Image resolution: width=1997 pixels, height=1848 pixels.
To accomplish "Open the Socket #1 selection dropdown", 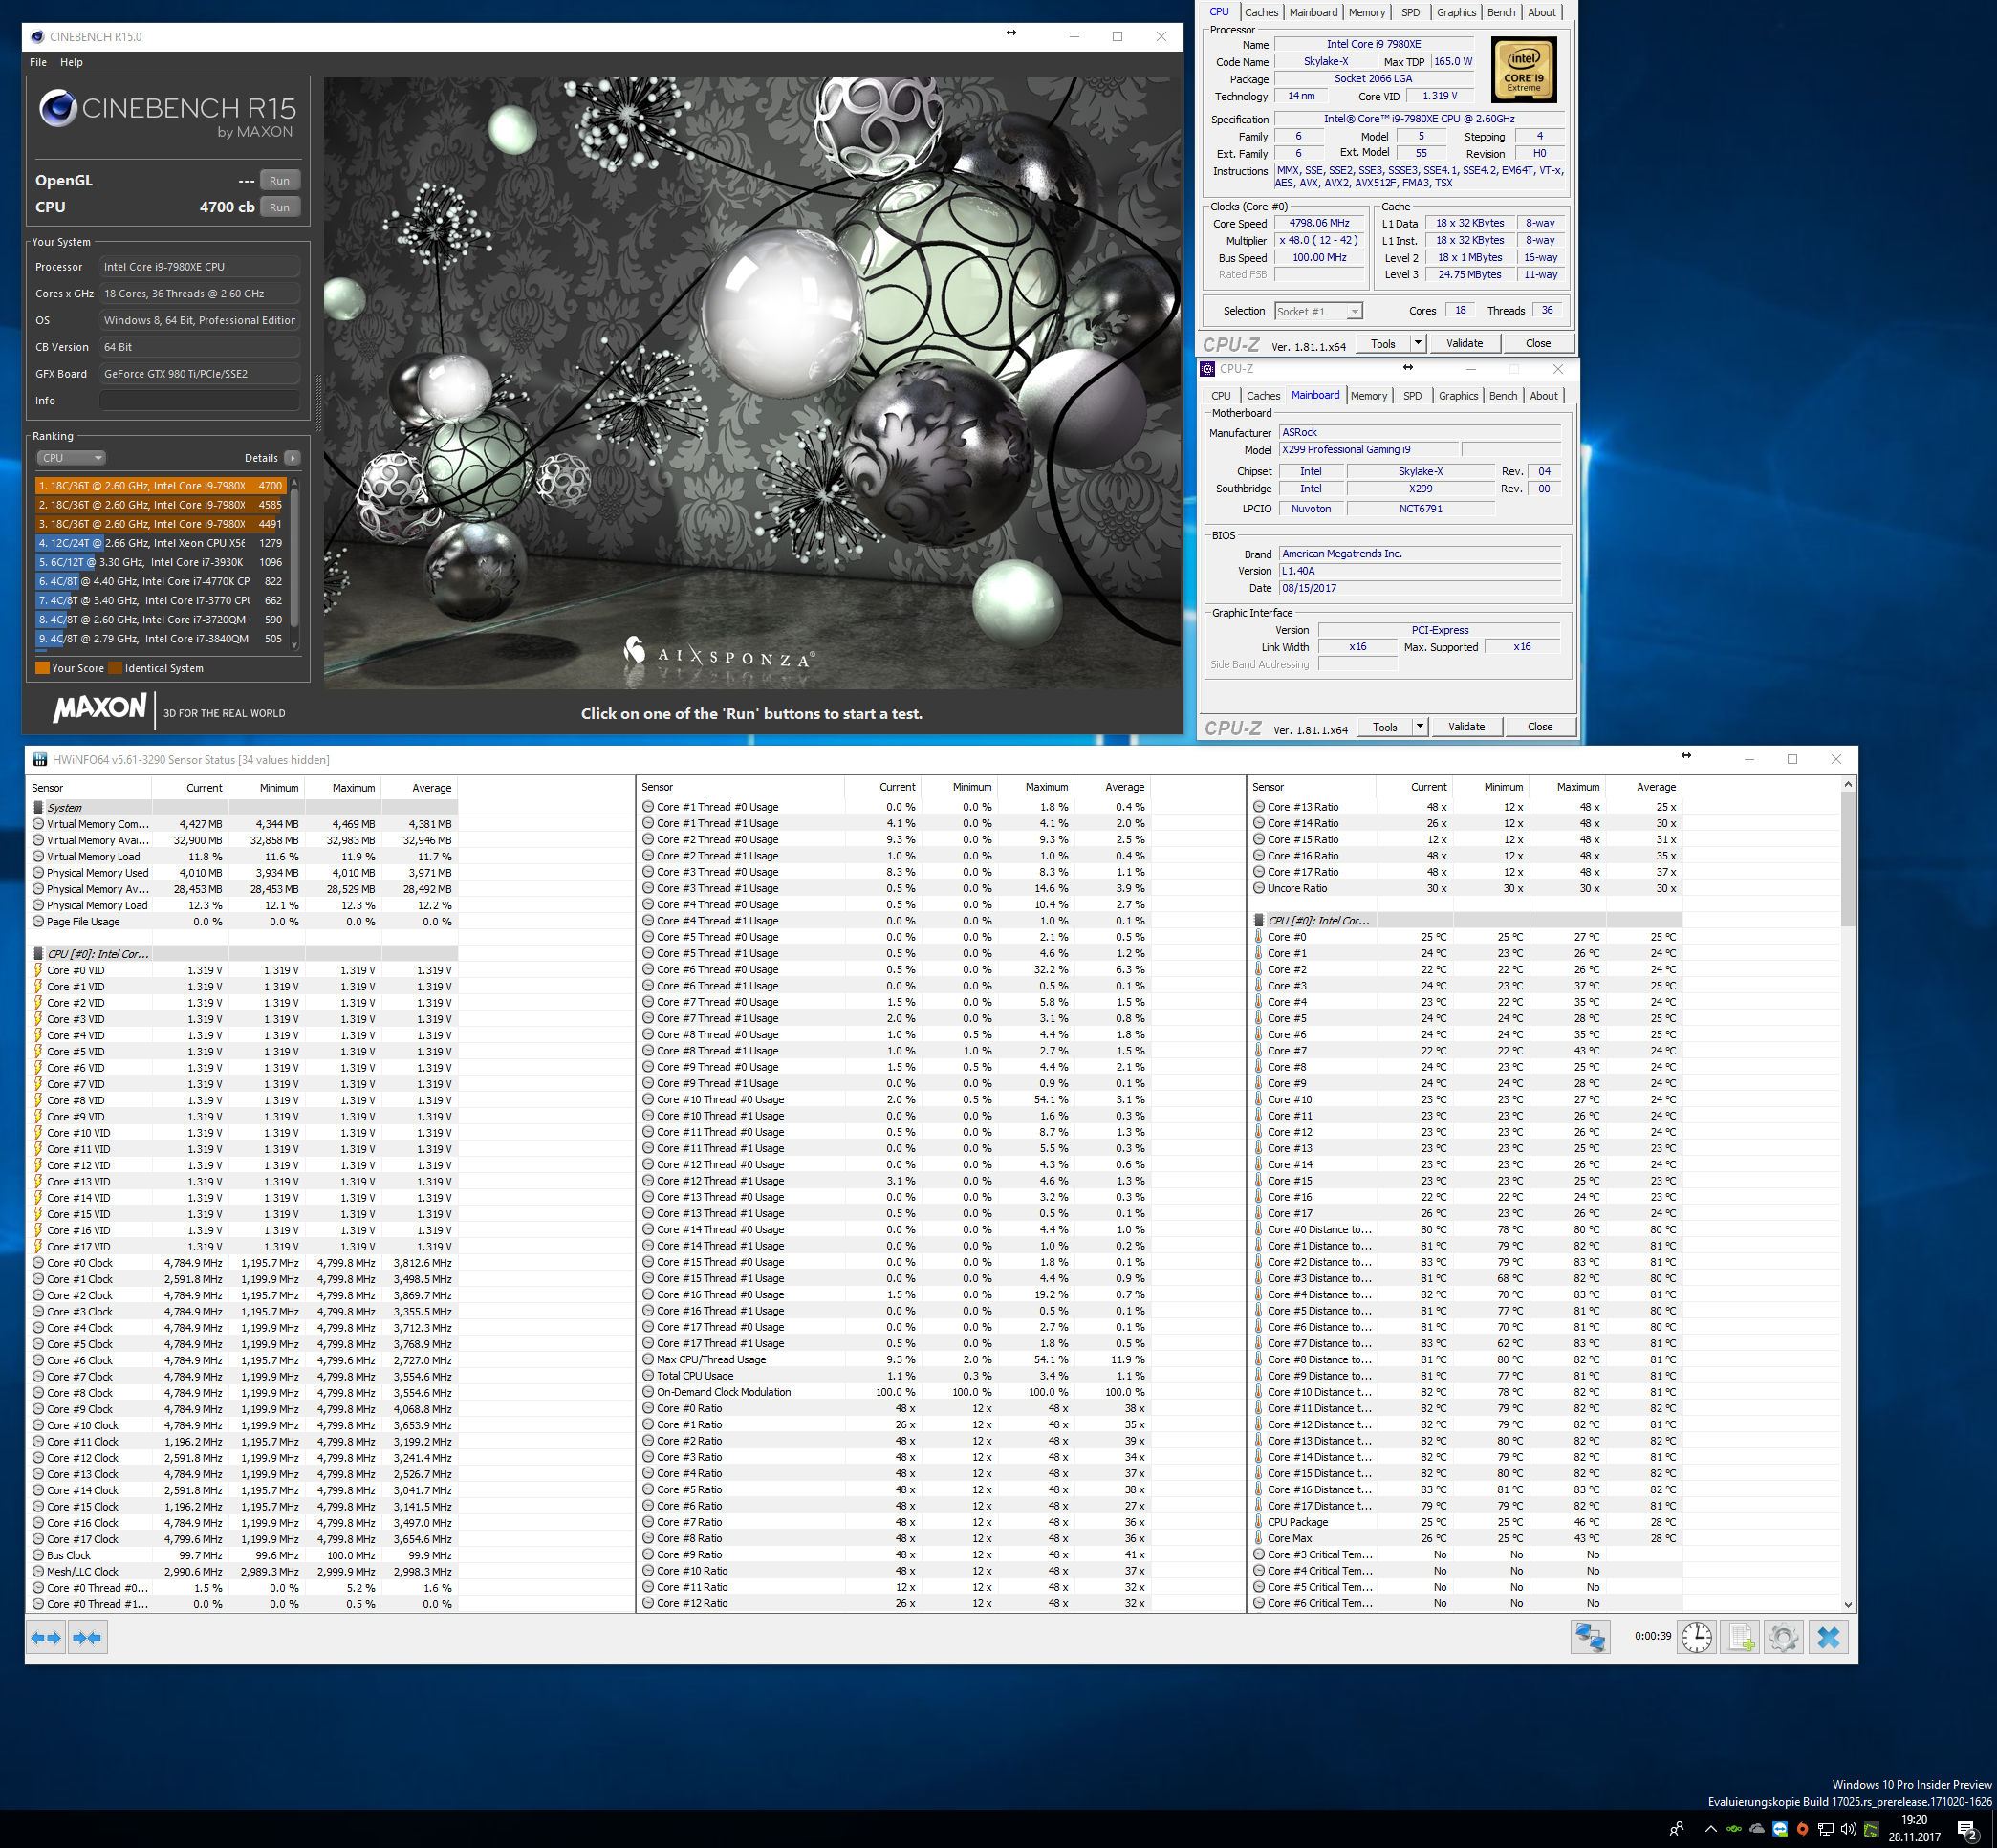I will coord(1318,311).
